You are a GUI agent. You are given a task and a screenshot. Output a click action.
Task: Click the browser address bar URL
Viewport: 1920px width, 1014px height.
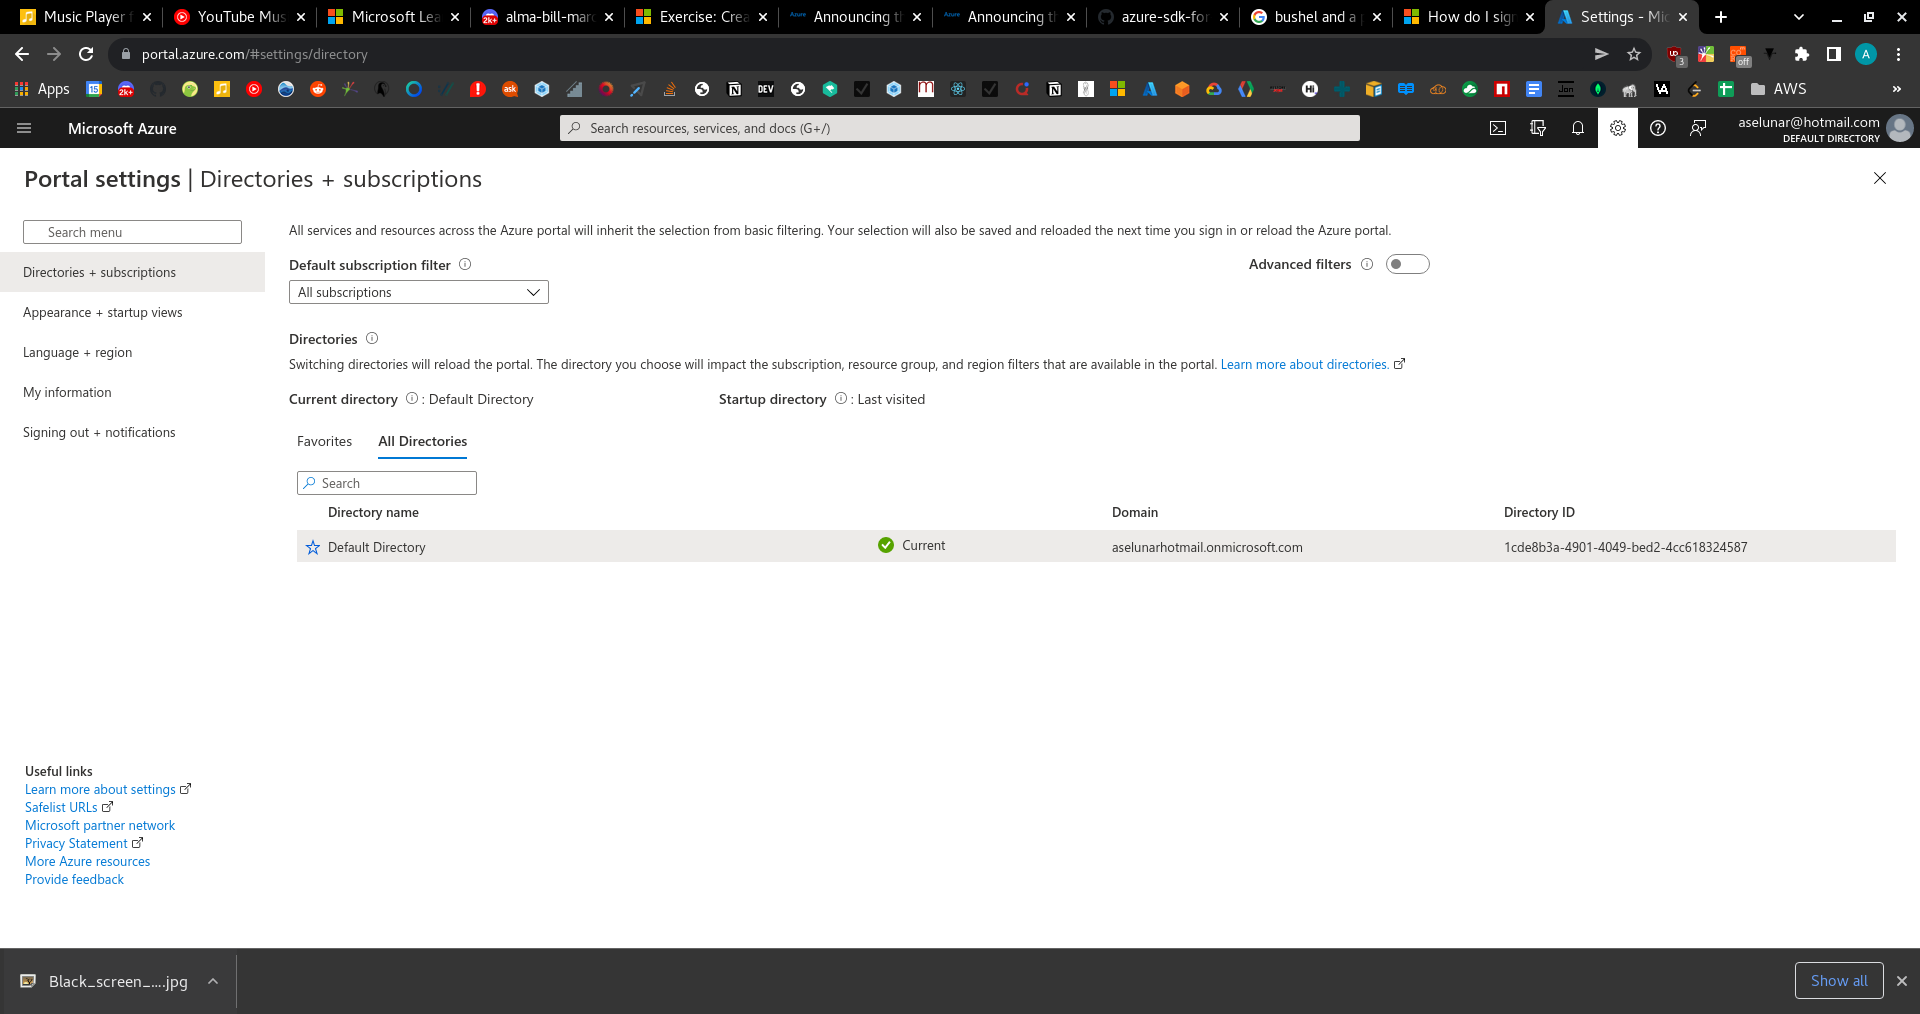(255, 54)
